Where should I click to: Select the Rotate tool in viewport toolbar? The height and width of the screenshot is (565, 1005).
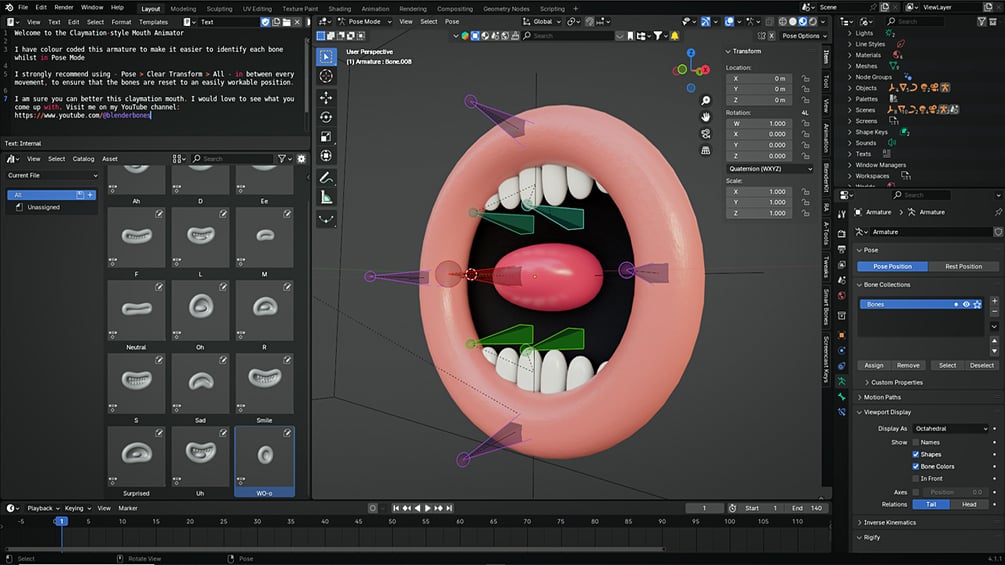pos(326,117)
